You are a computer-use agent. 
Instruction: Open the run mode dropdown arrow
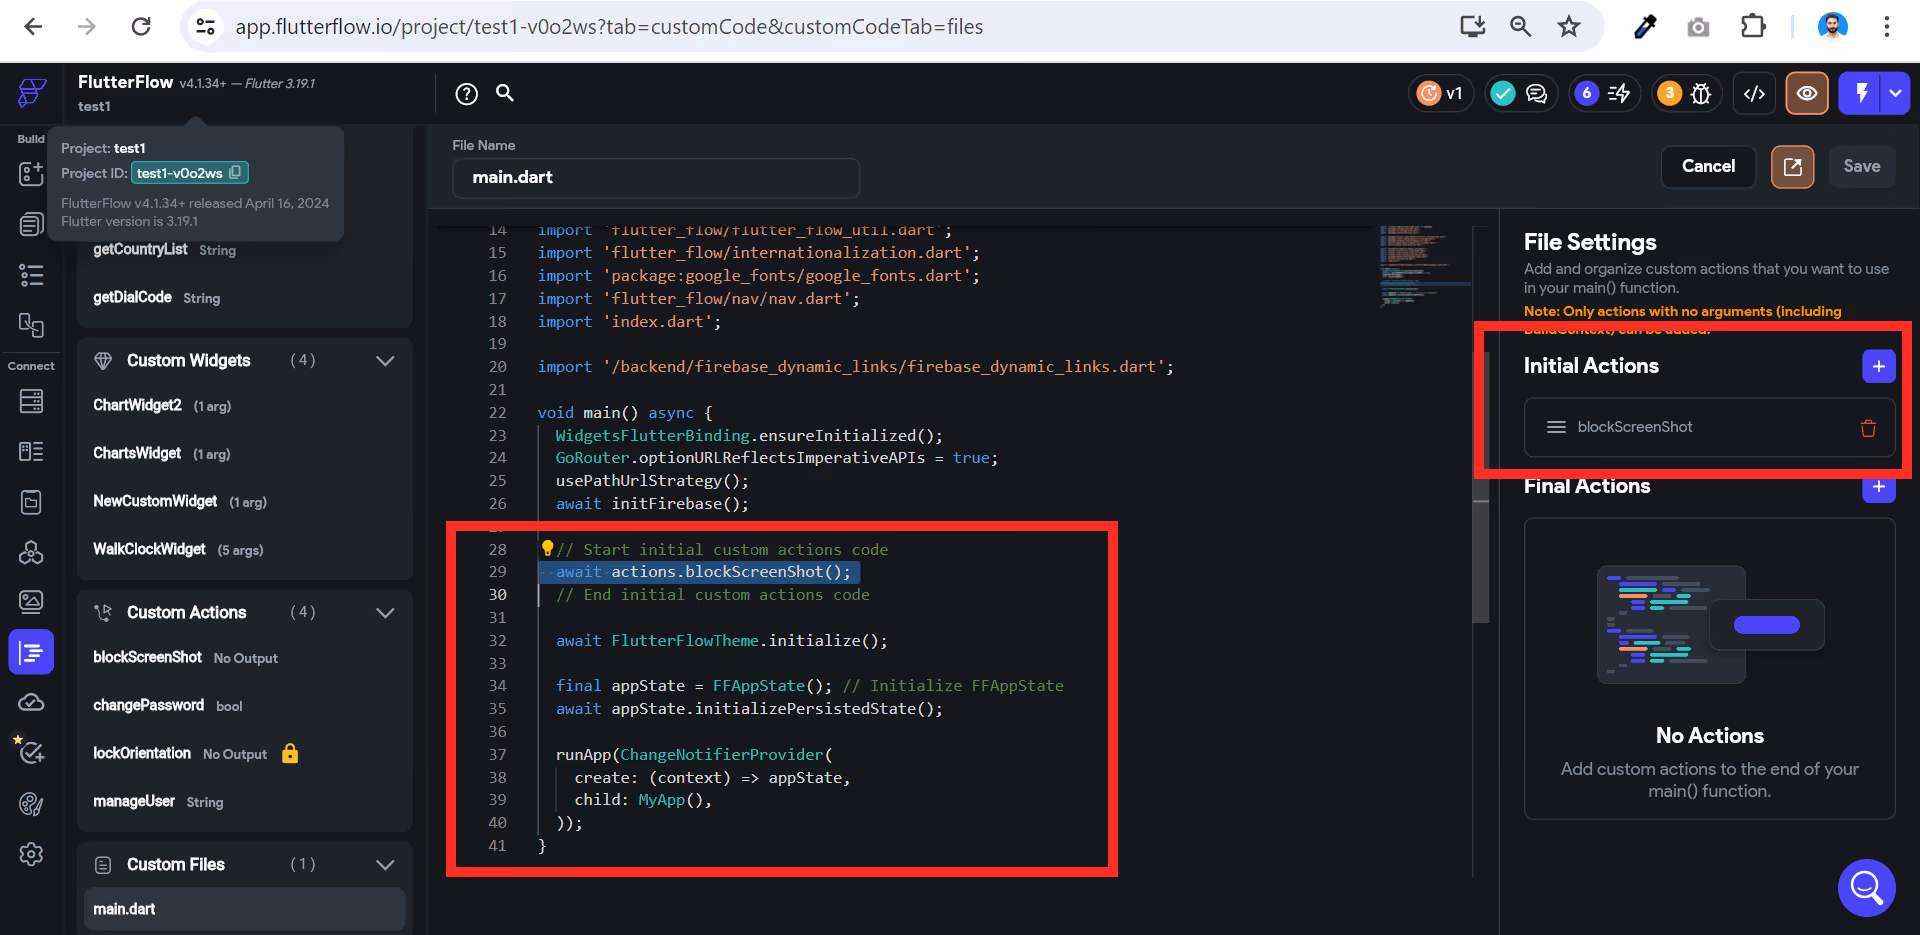point(1896,93)
